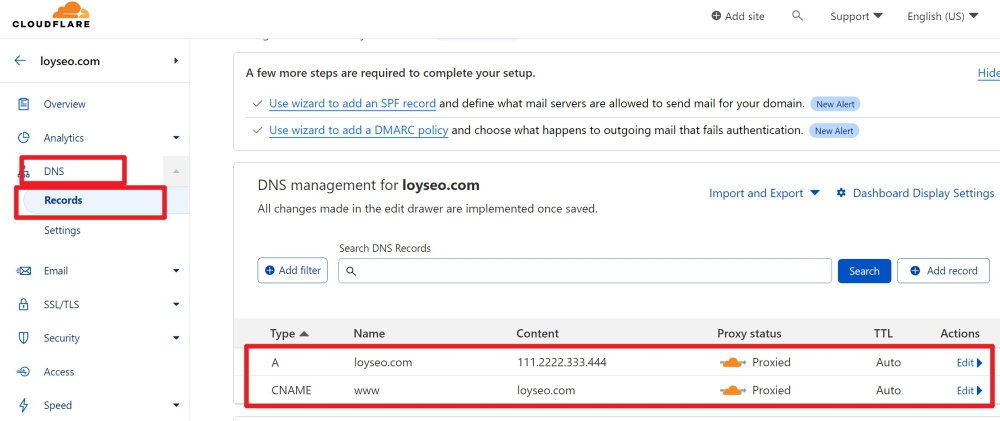This screenshot has width=1000, height=421.
Task: Open the Overview menu item
Action: pyautogui.click(x=64, y=104)
